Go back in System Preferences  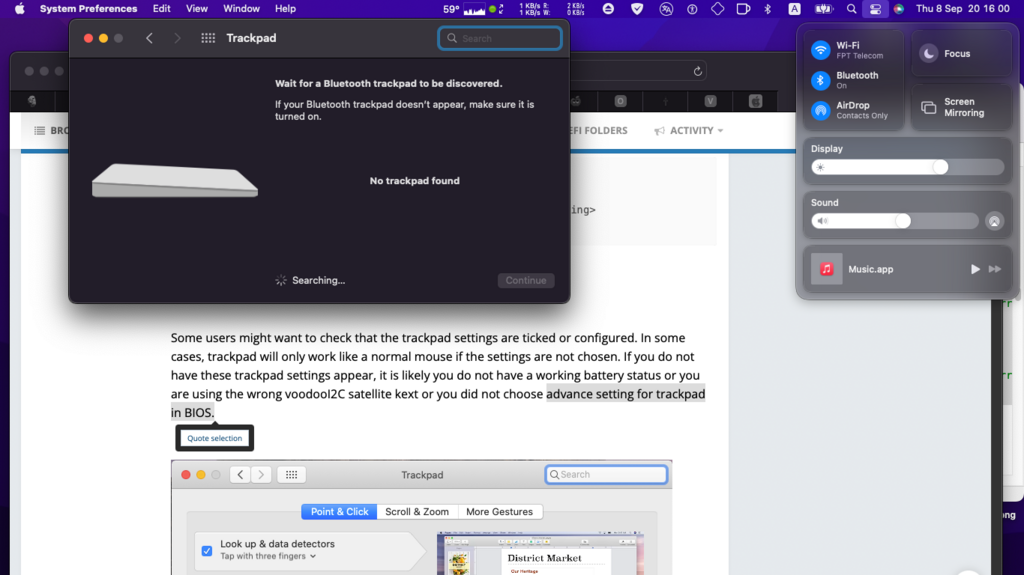(x=149, y=38)
